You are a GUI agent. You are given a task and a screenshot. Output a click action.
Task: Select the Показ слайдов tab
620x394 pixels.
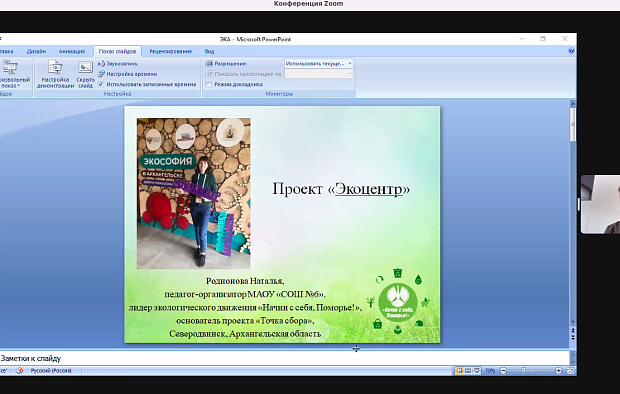tap(117, 51)
